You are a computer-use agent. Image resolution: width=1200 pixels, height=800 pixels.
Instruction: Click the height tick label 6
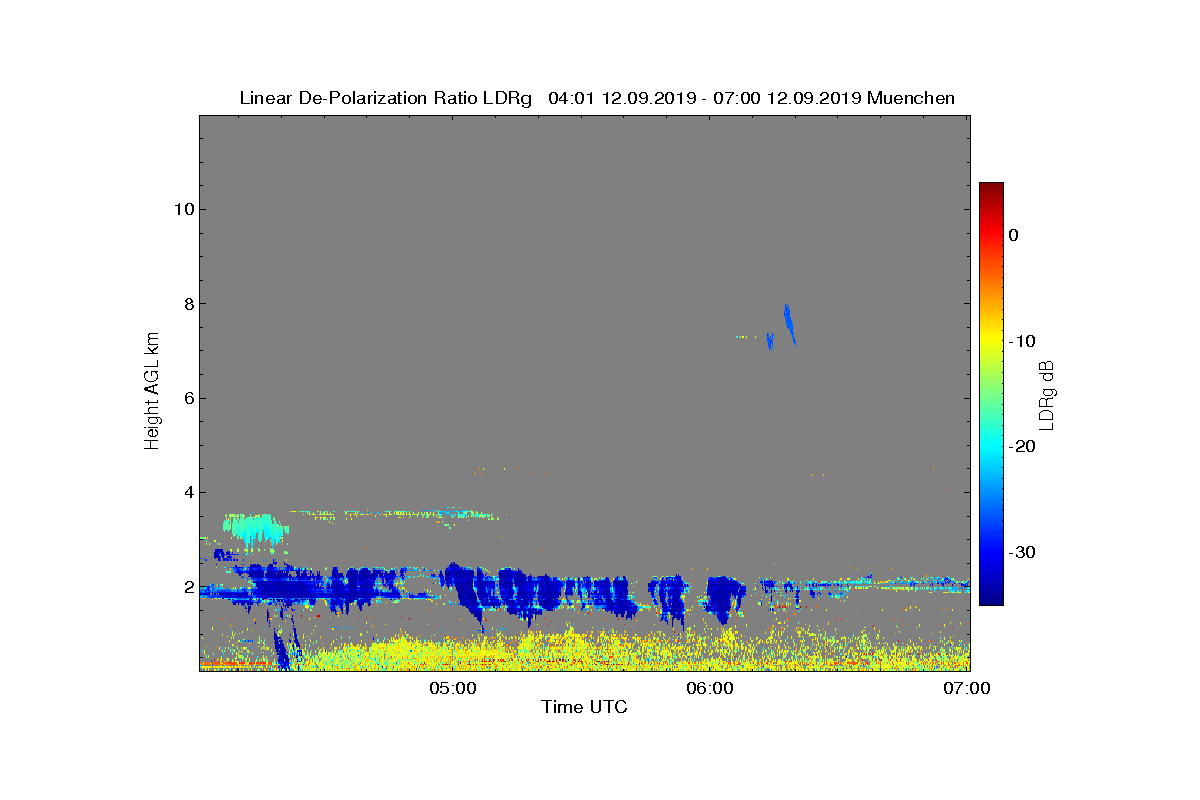187,398
